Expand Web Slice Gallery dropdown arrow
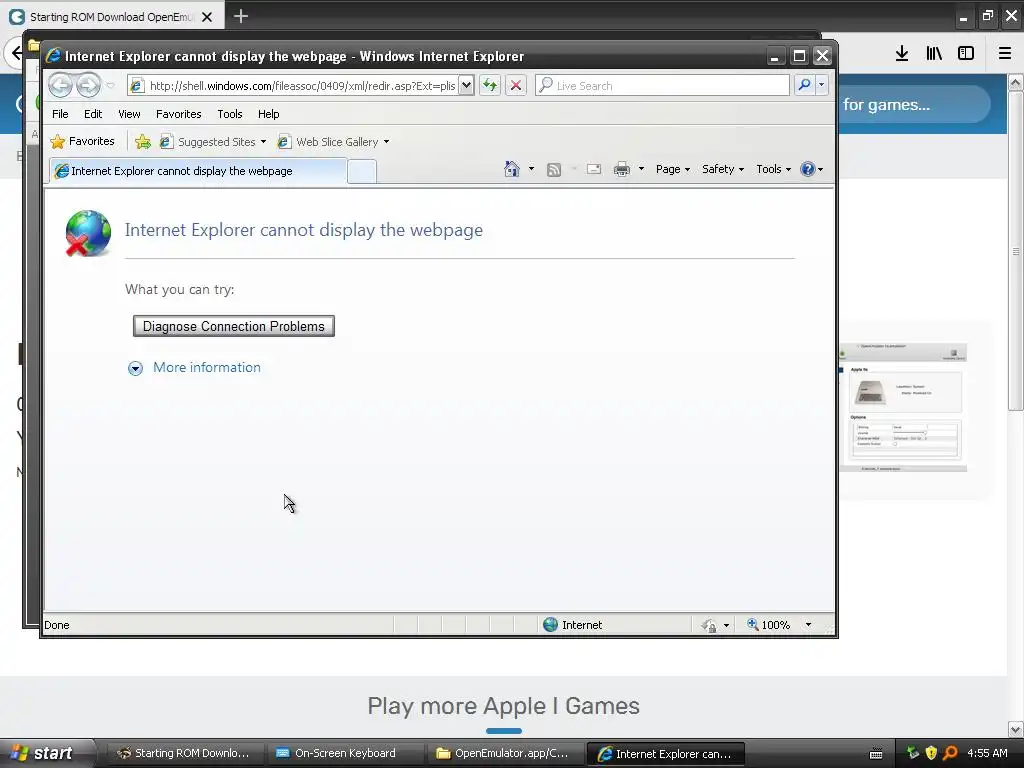 [x=387, y=142]
